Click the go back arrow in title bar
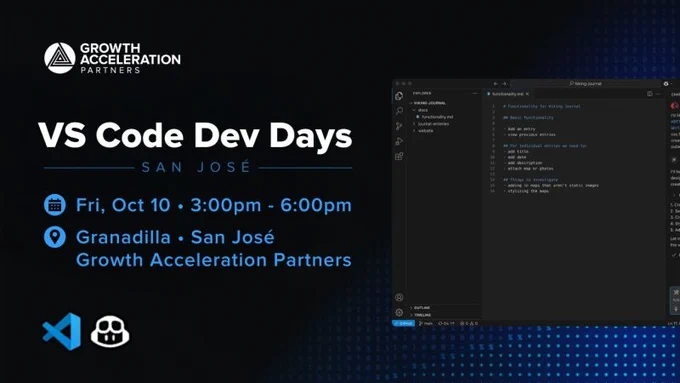Image resolution: width=680 pixels, height=383 pixels. click(496, 84)
